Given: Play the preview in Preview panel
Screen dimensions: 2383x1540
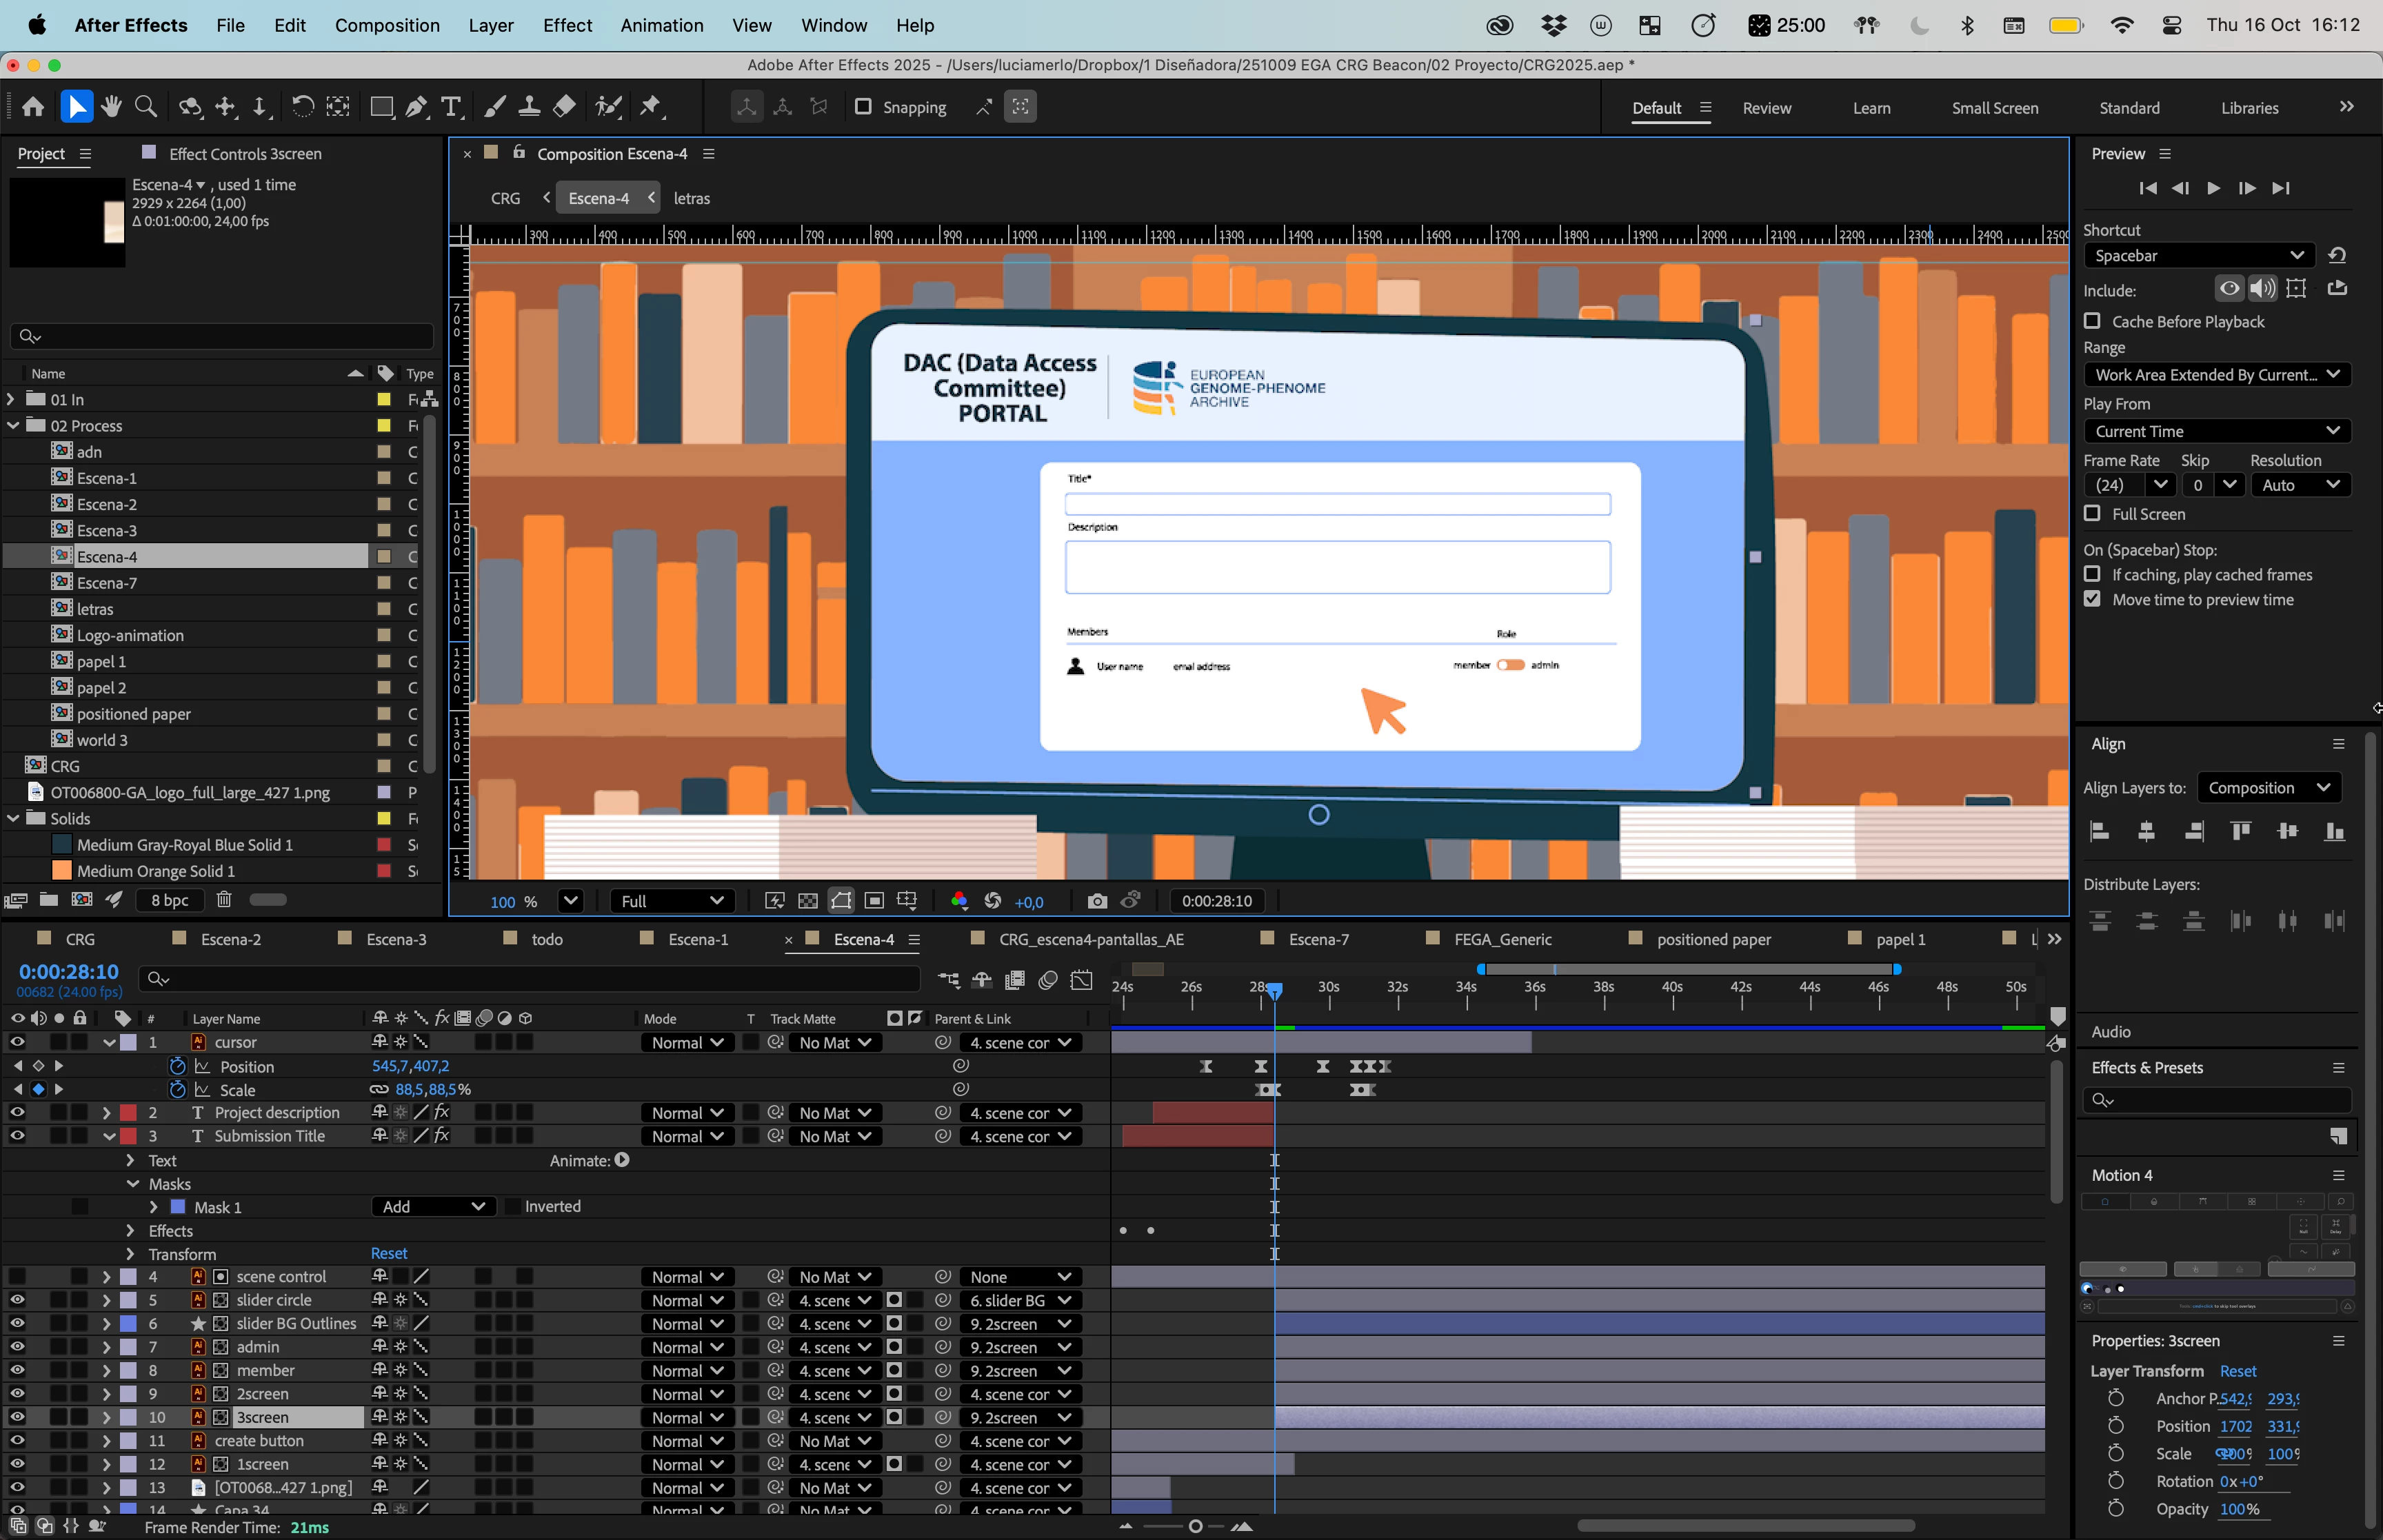Looking at the screenshot, I should [x=2213, y=188].
